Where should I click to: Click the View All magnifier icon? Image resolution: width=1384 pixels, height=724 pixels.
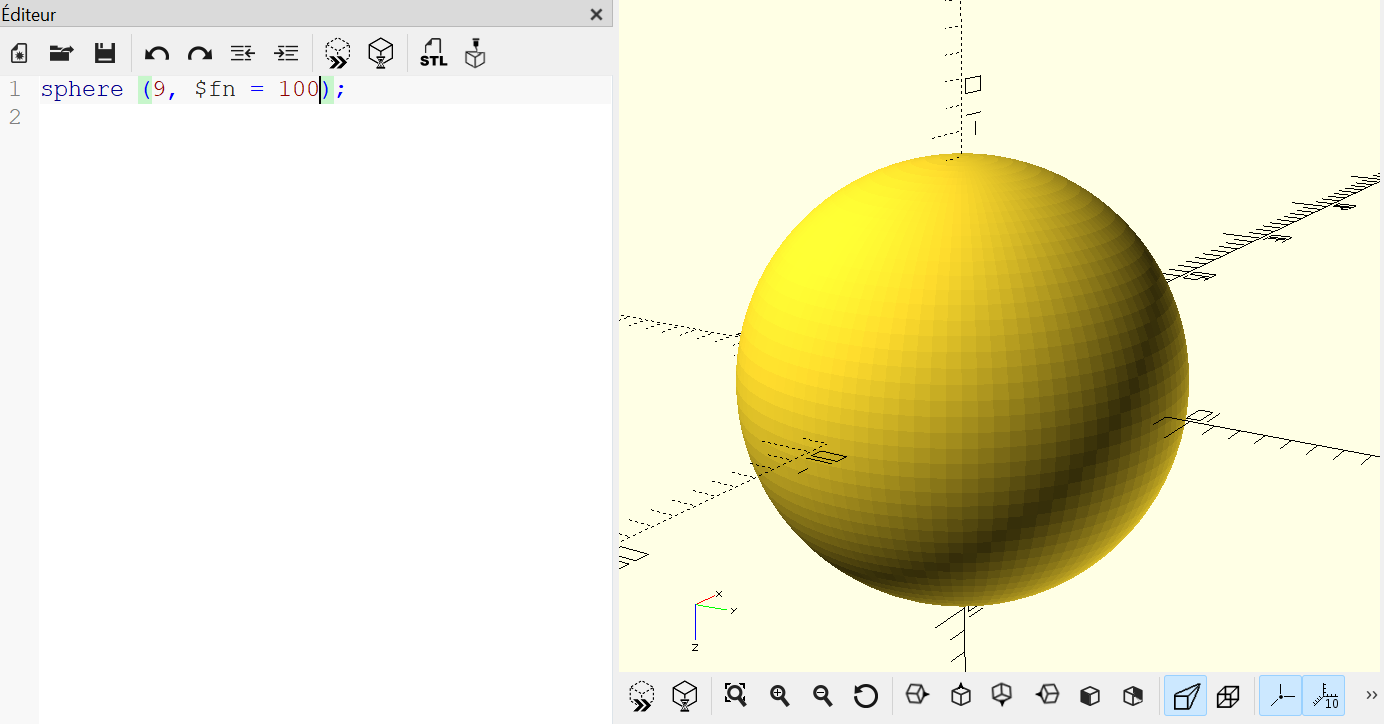coord(735,695)
